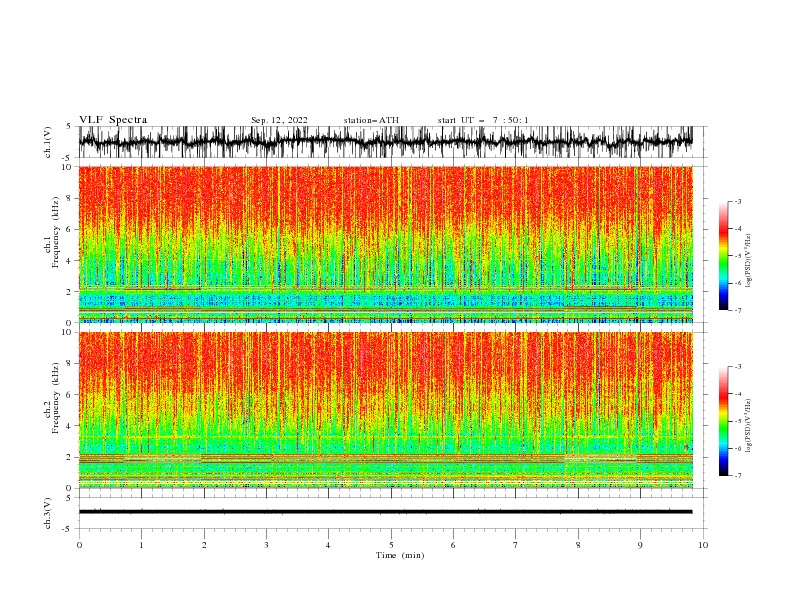The image size is (792, 612).
Task: Click the "start UT = 7 : 50: 1" text
Action: (x=483, y=120)
